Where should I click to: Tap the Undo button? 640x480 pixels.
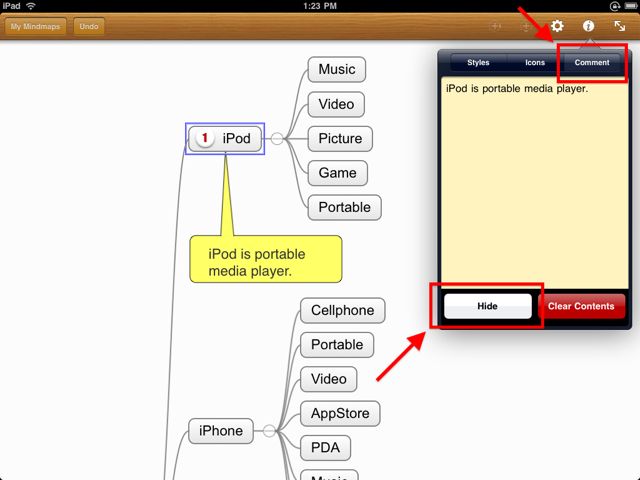89,27
